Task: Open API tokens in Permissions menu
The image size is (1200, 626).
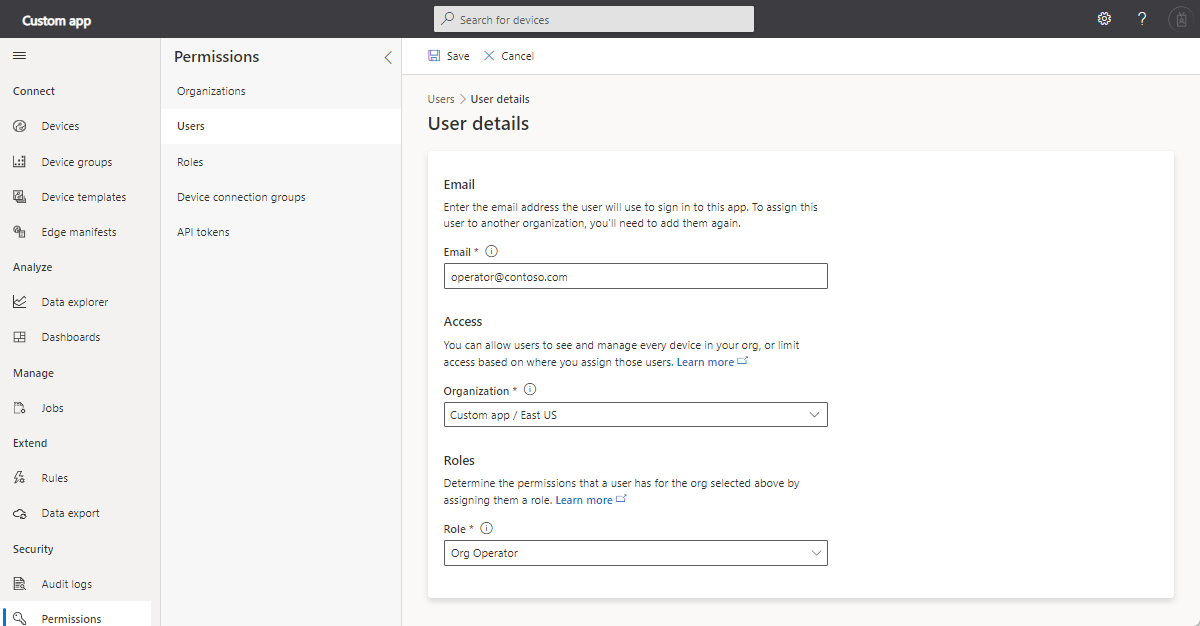Action: (x=203, y=232)
